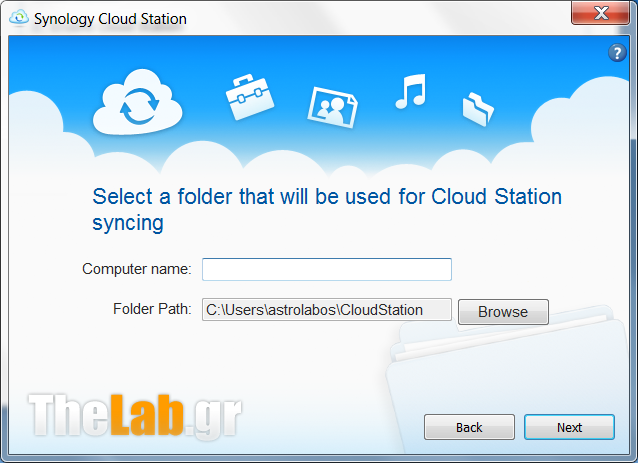Click the cloud sync arrows icon
The image size is (638, 463).
coord(138,102)
